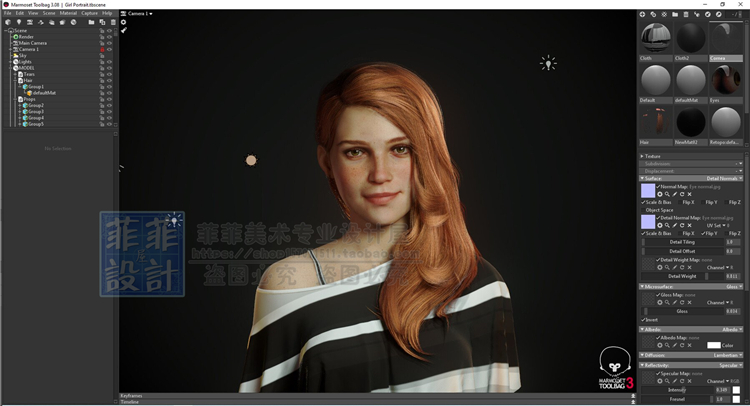Open Microsurface Gloss model dropdown

pos(734,286)
